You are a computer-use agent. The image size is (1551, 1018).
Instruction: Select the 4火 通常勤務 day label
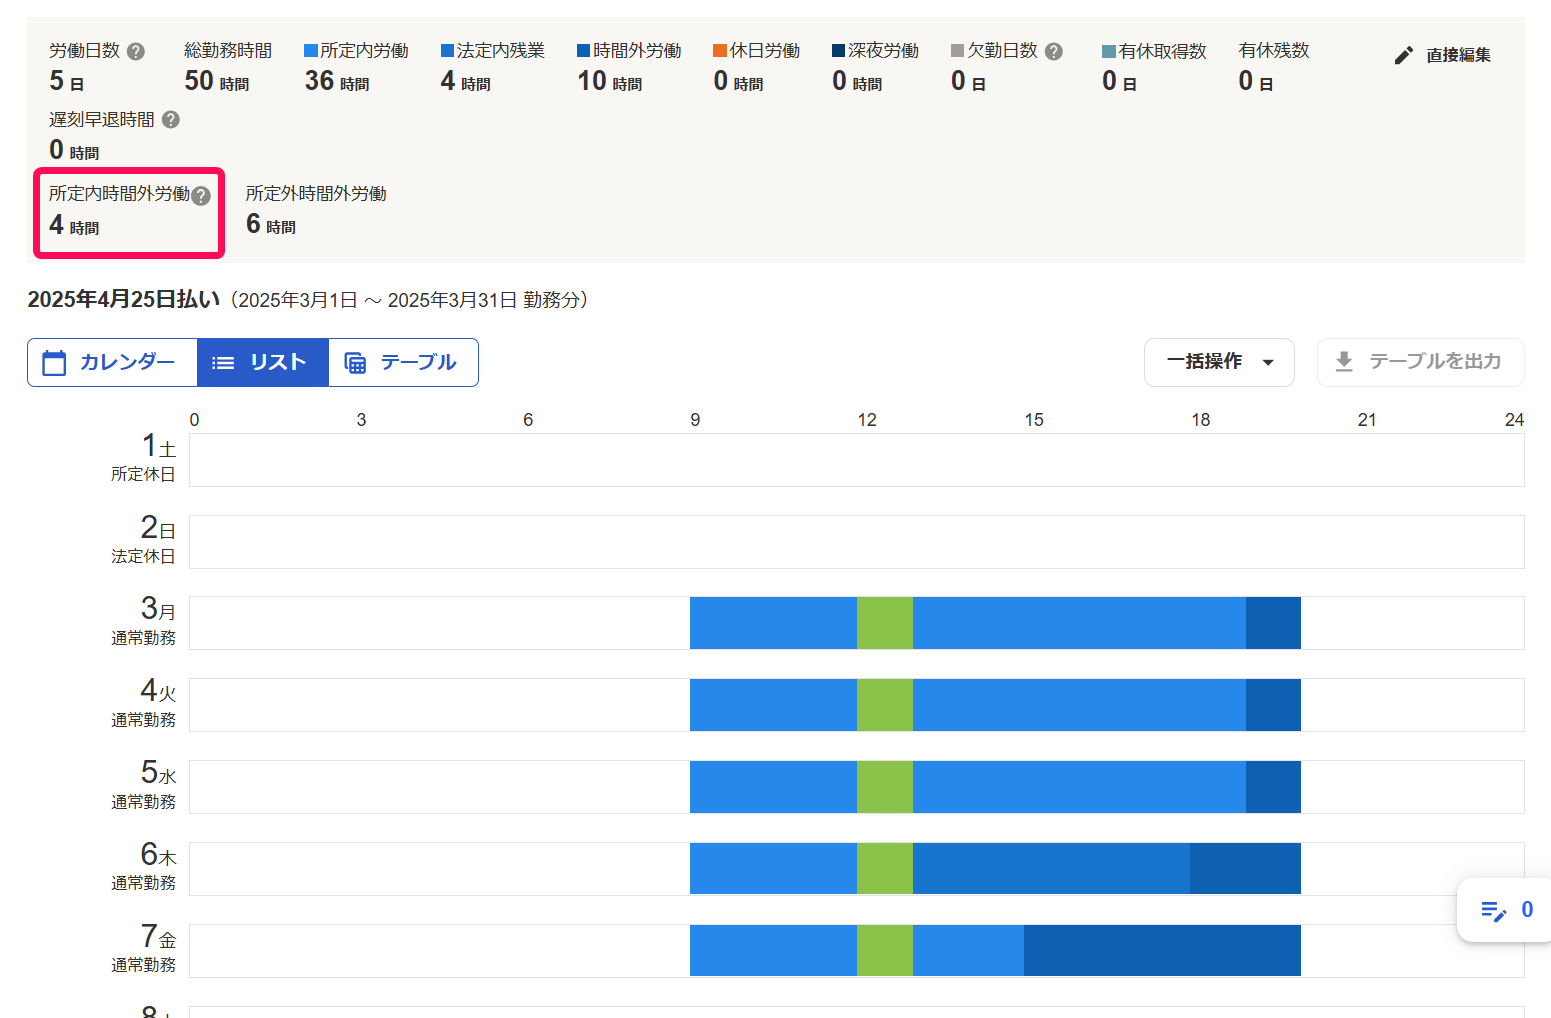(143, 704)
